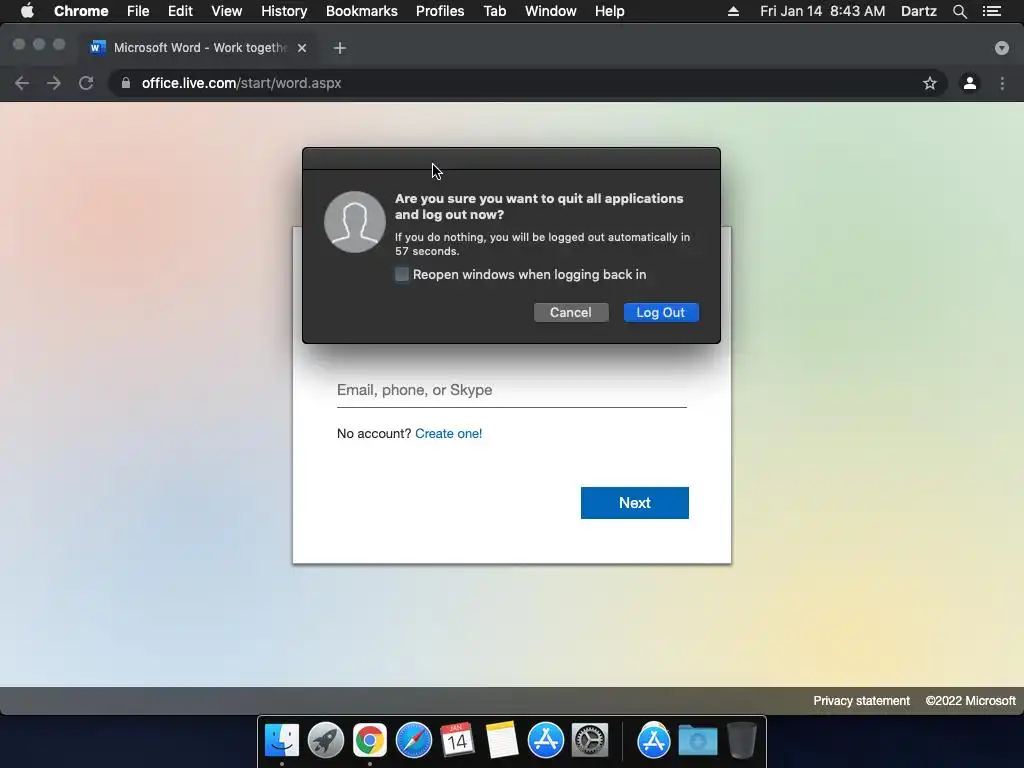Viewport: 1024px width, 768px height.
Task: Bookmark this page with the star
Action: (x=929, y=83)
